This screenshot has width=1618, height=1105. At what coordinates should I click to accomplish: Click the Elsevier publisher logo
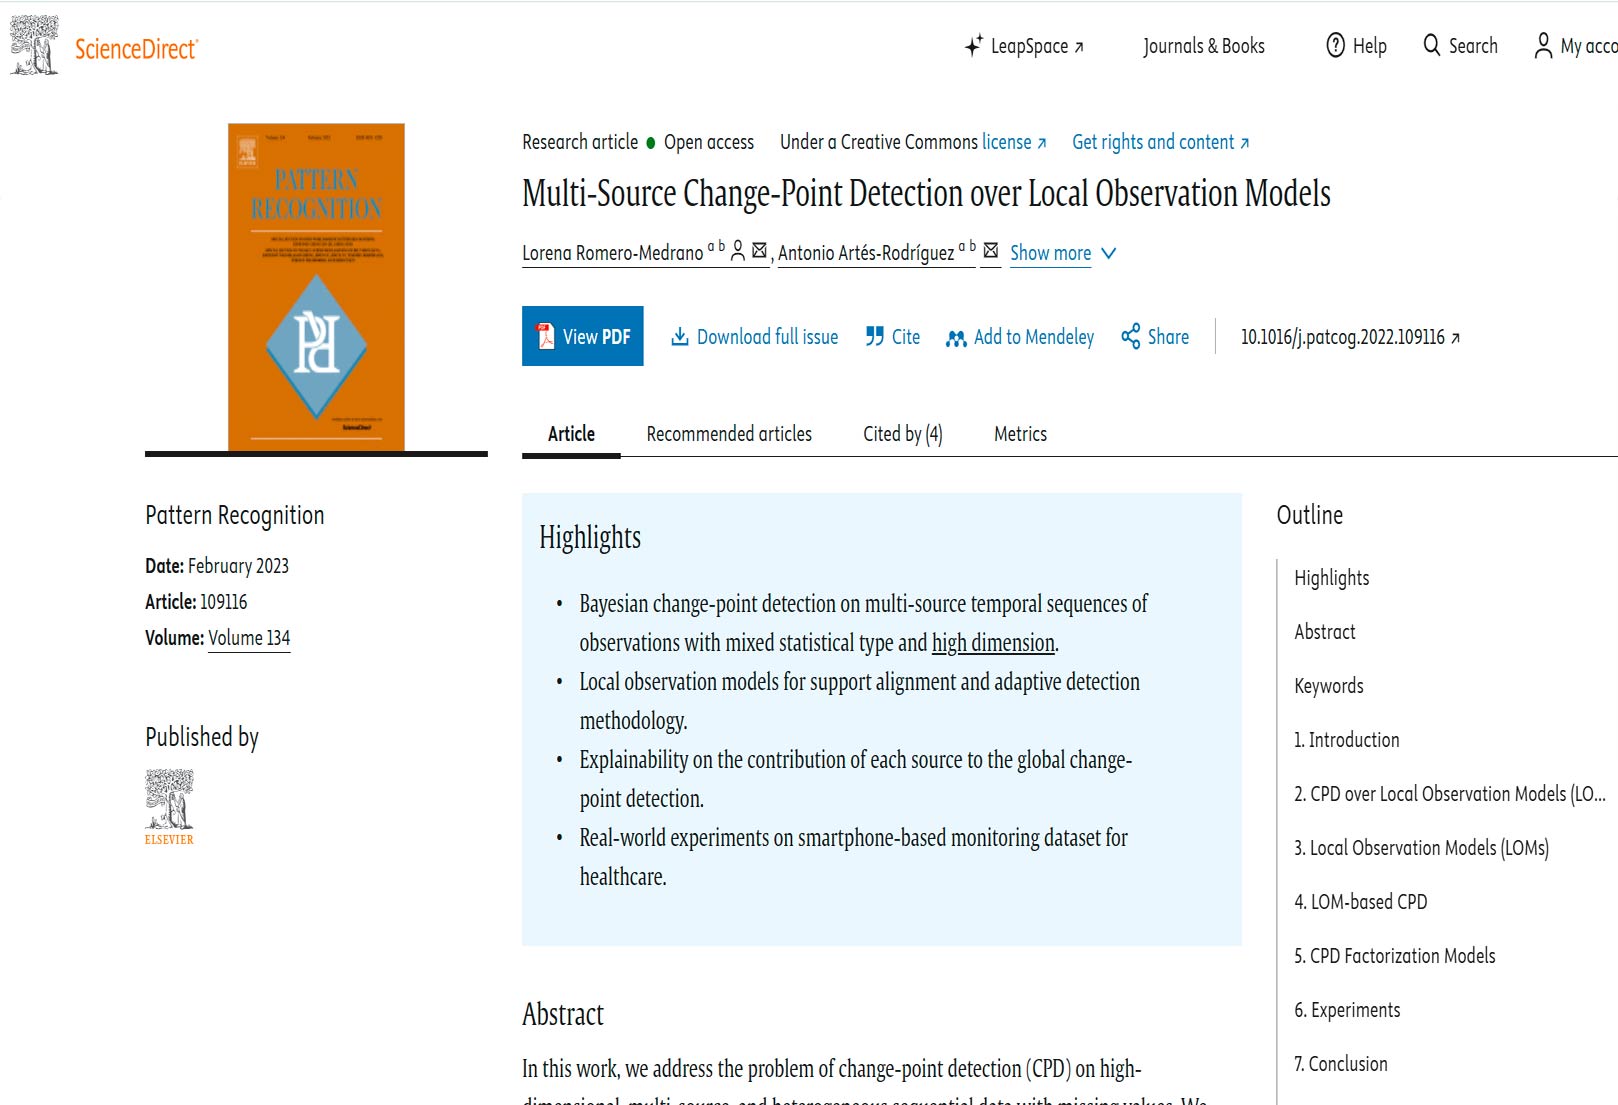click(169, 807)
